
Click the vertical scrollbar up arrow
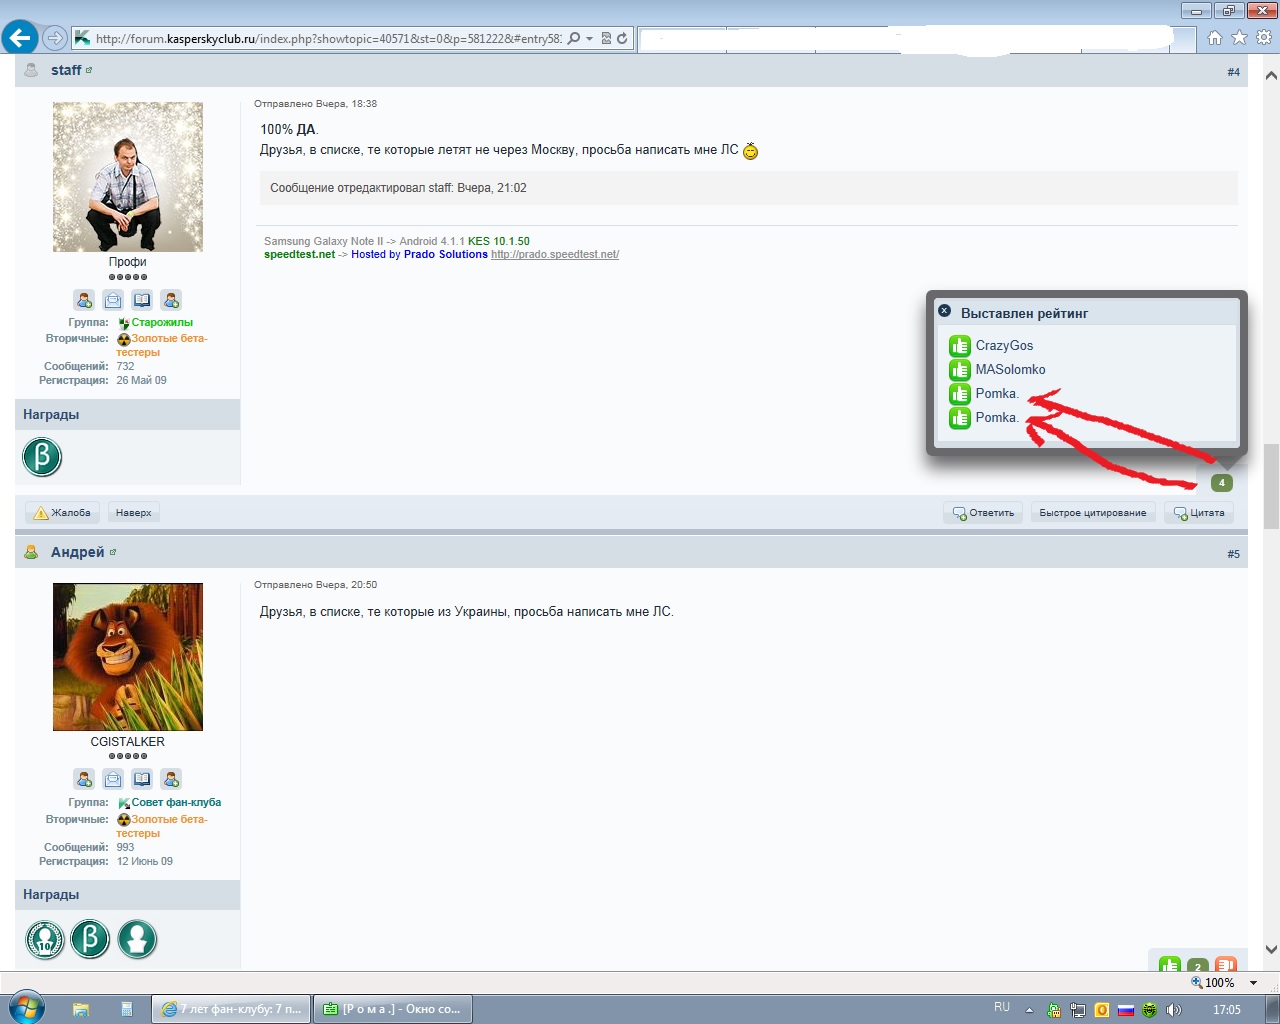click(1271, 75)
